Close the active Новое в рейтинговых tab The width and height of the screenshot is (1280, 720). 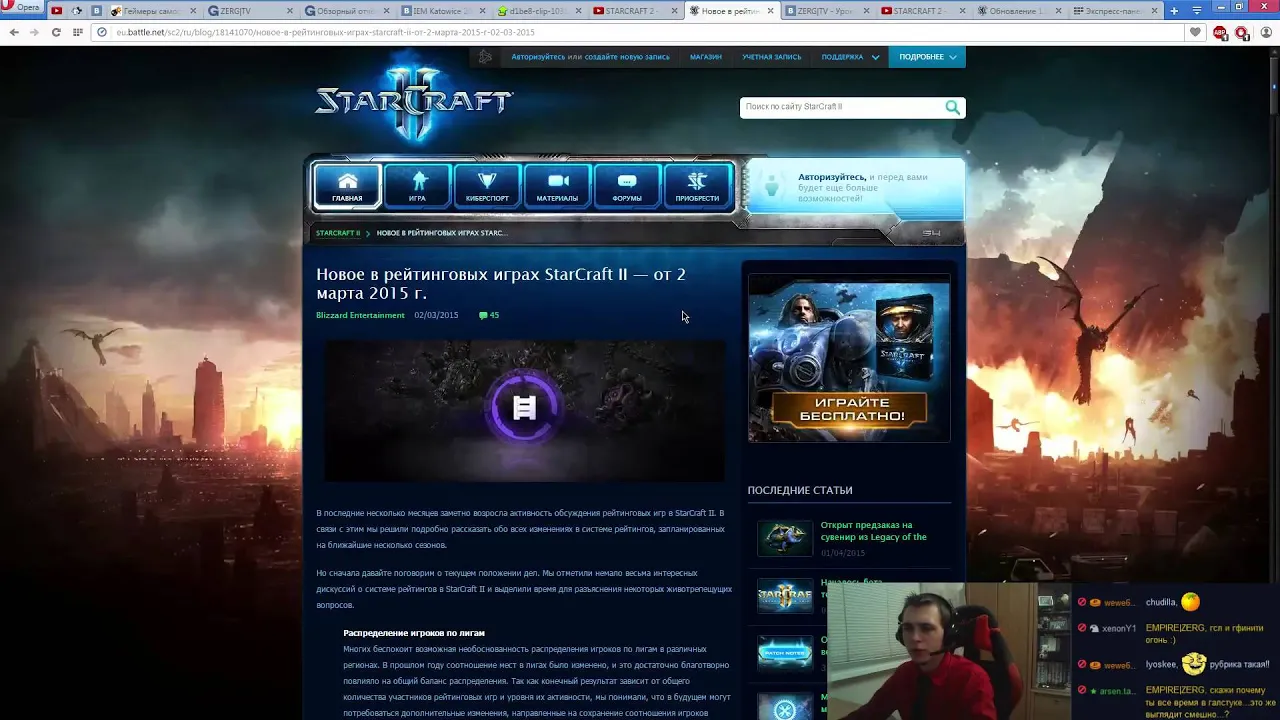pos(769,11)
